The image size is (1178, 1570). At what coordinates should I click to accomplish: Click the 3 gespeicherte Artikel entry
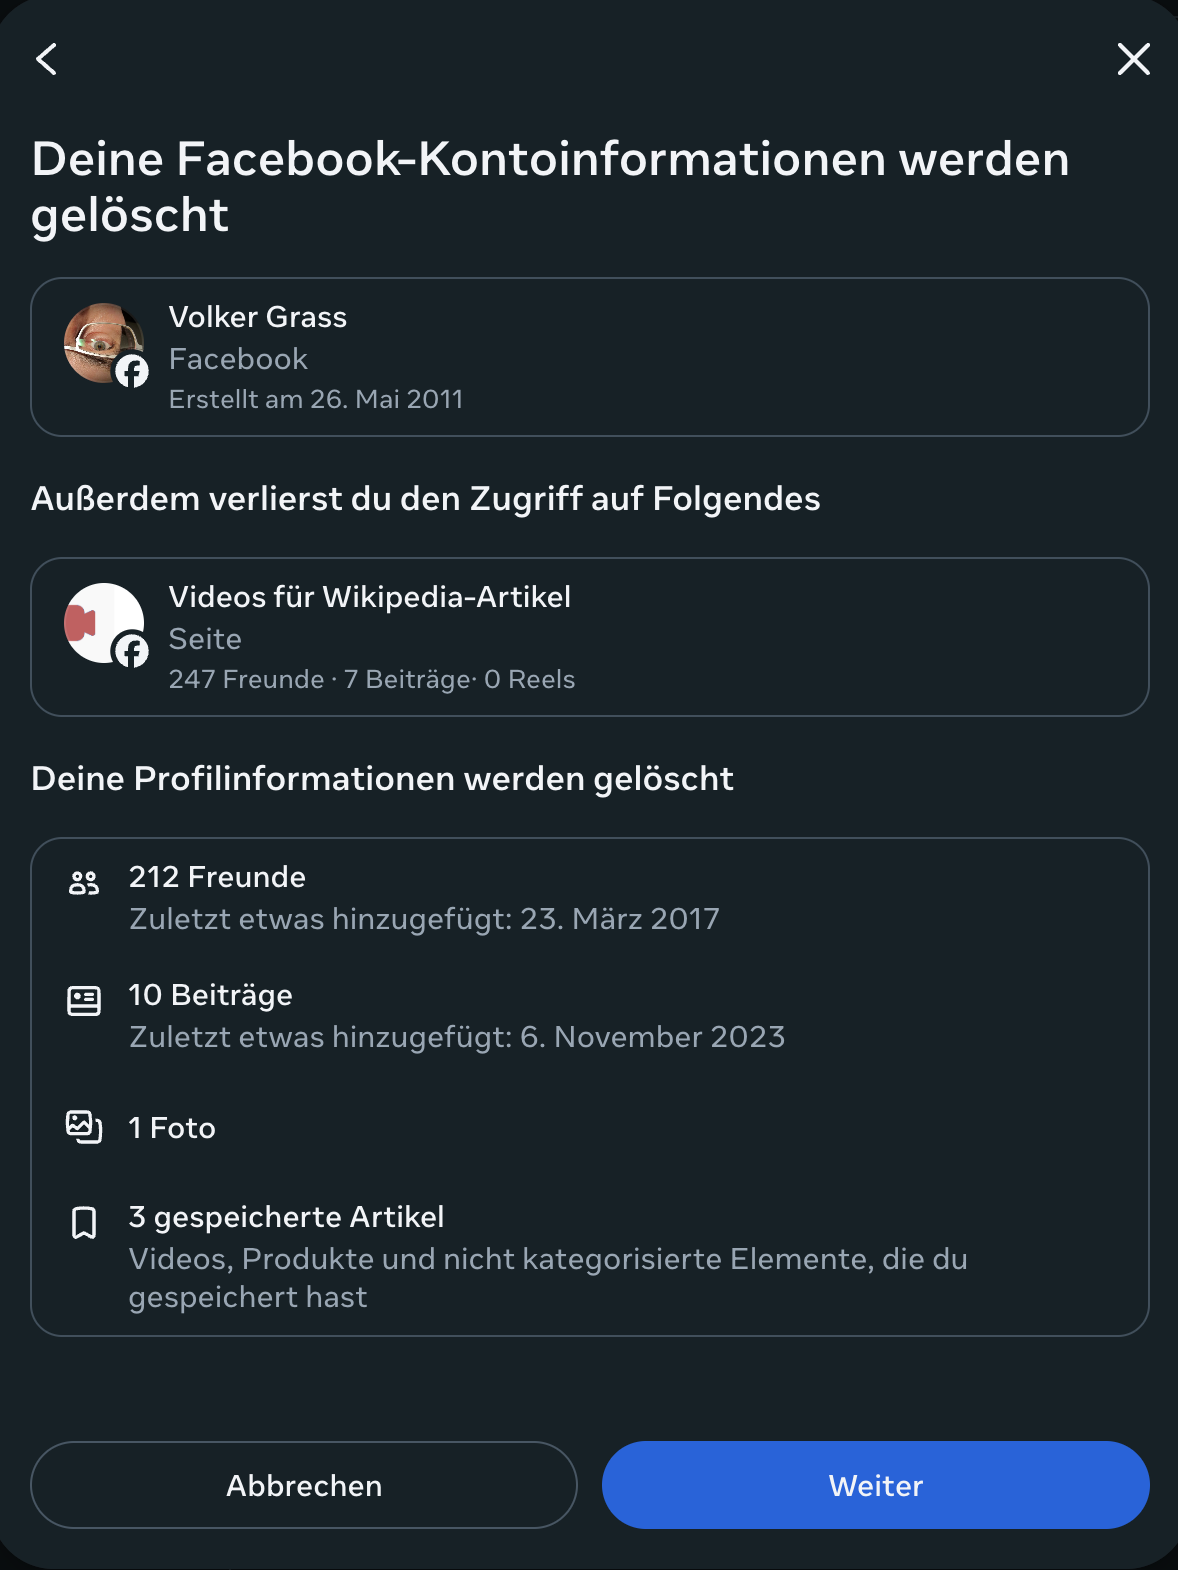(x=286, y=1217)
